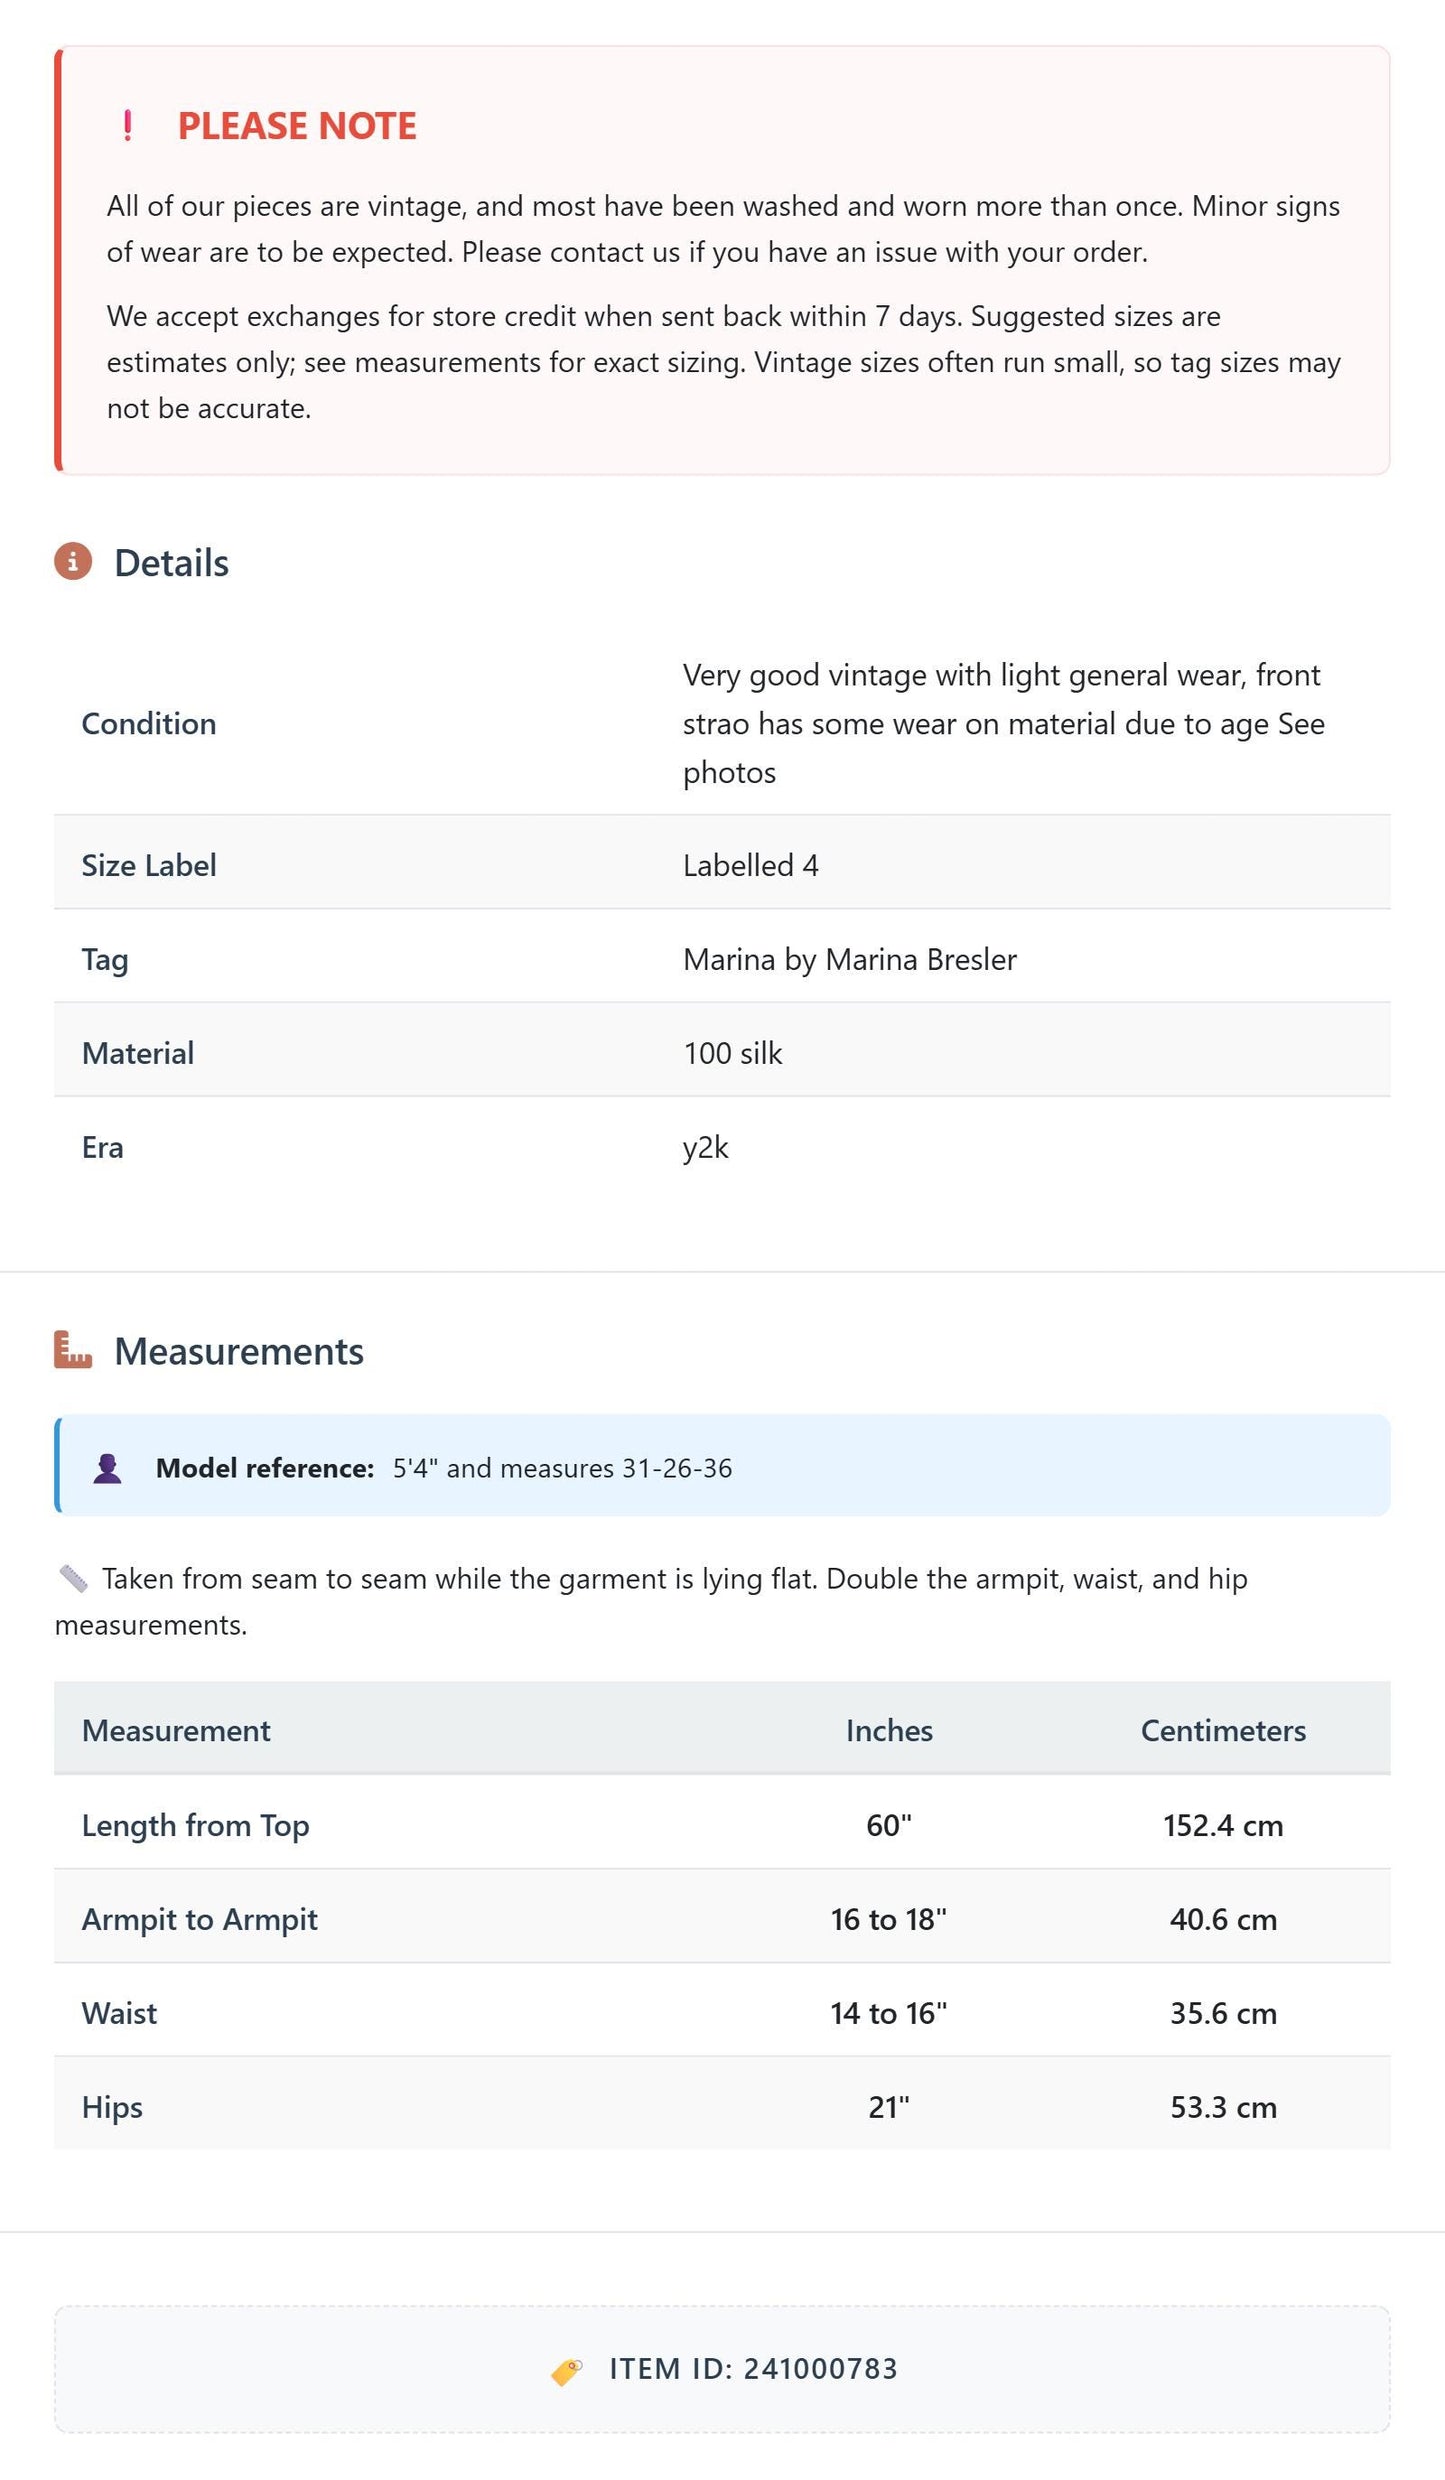Screen dimensions: 1445x2480
Task: Click the ITEM ID 241000783 text
Action: [x=754, y=2369]
